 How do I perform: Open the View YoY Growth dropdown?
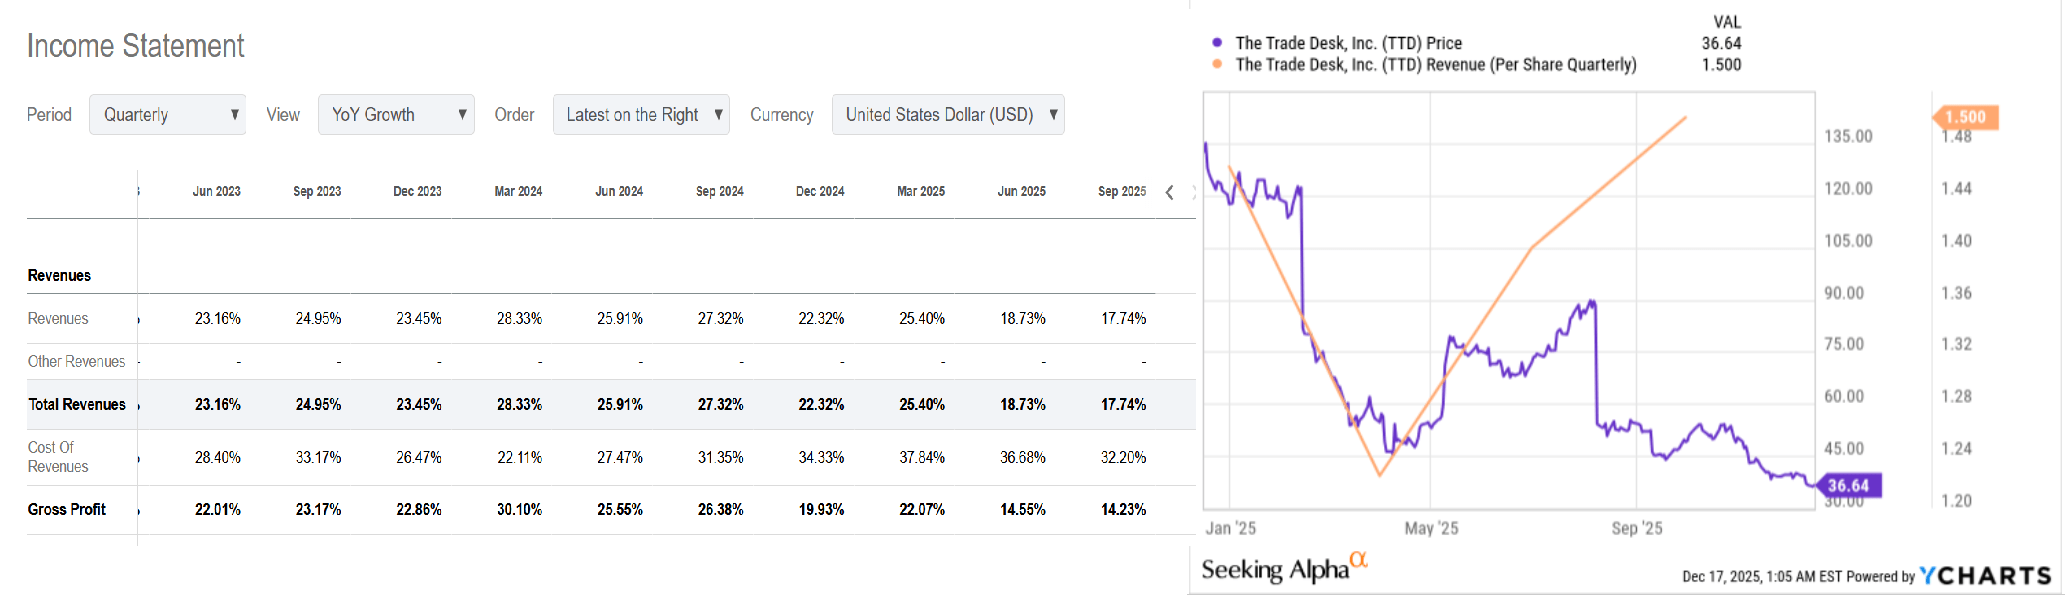coord(396,114)
